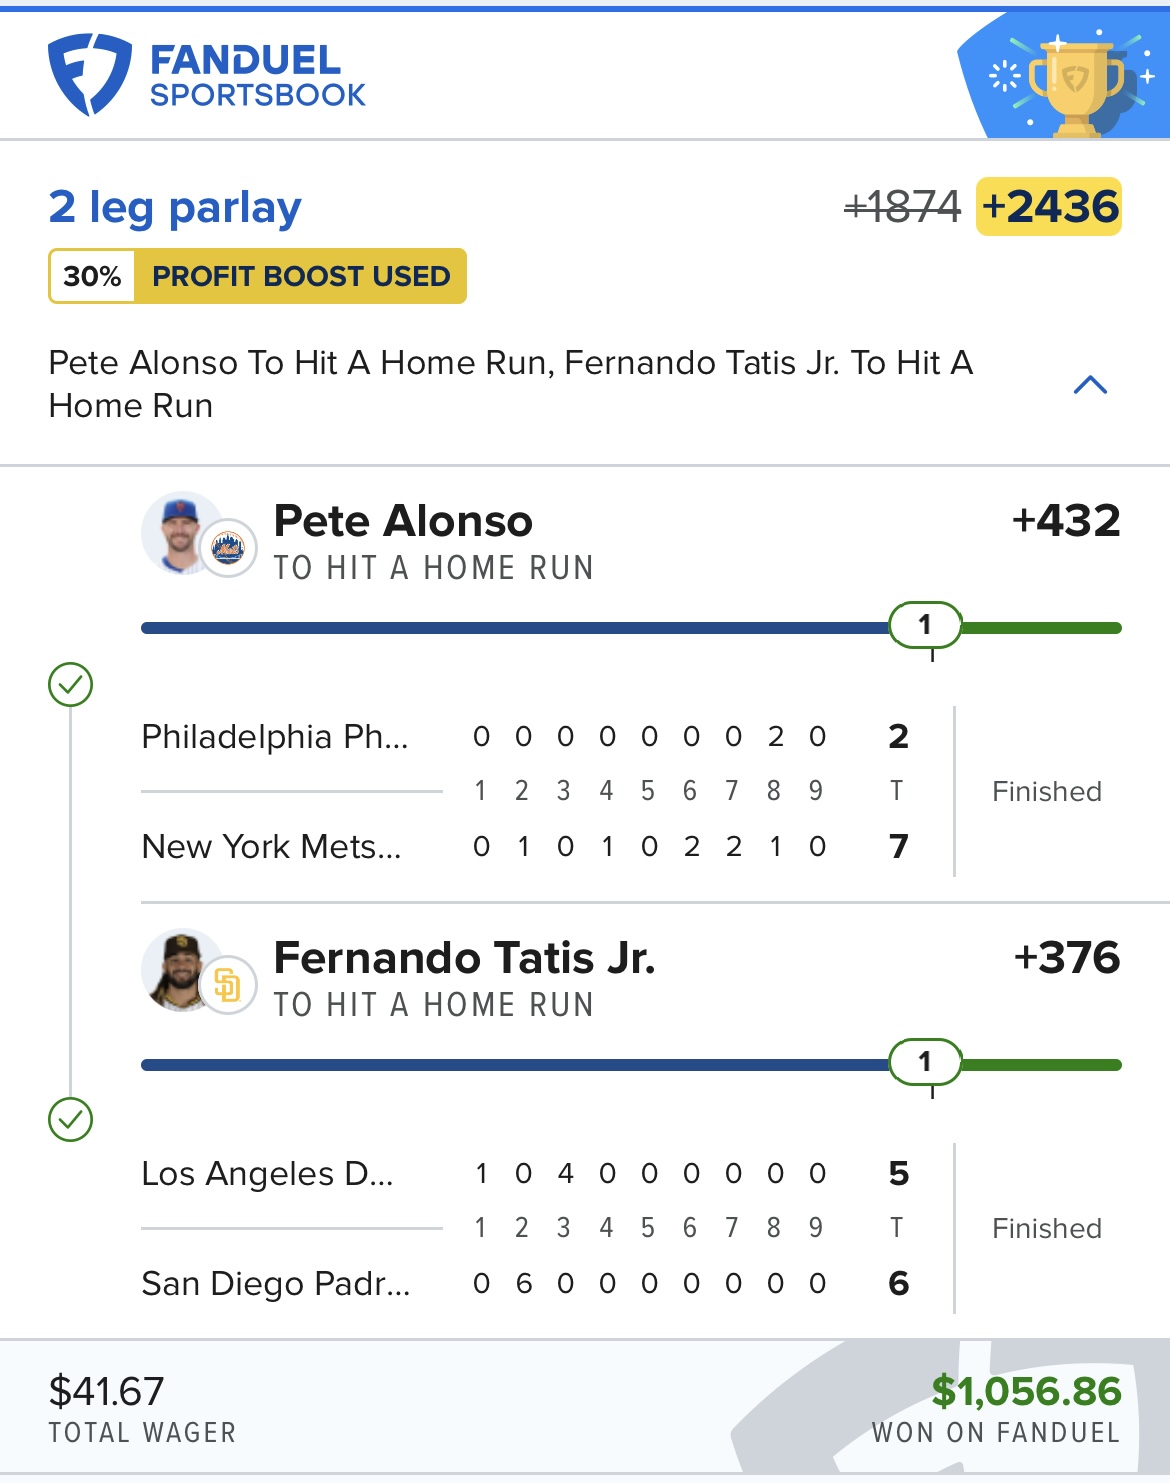The height and width of the screenshot is (1483, 1170).
Task: Click the FanDuel Sportsbook wordmark
Action: coord(257,76)
